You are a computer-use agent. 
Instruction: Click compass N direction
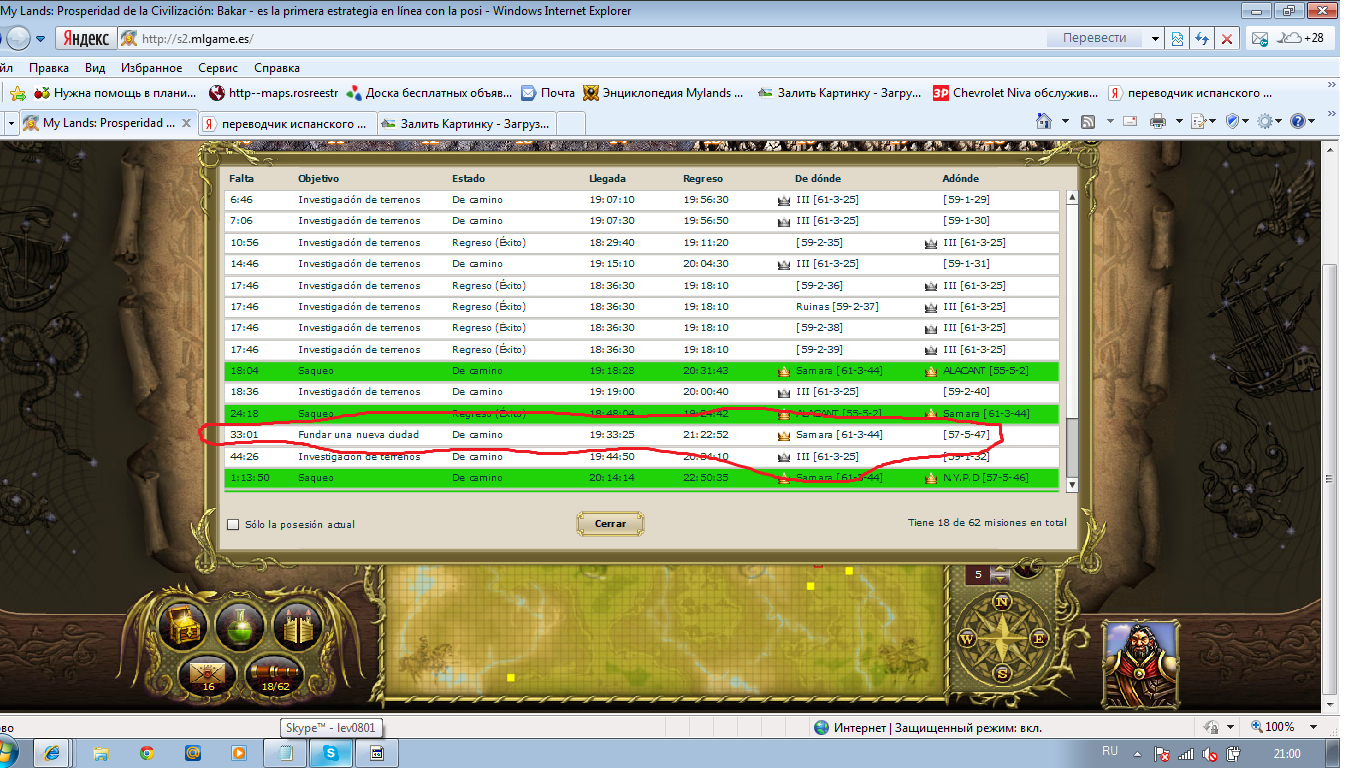1002,601
